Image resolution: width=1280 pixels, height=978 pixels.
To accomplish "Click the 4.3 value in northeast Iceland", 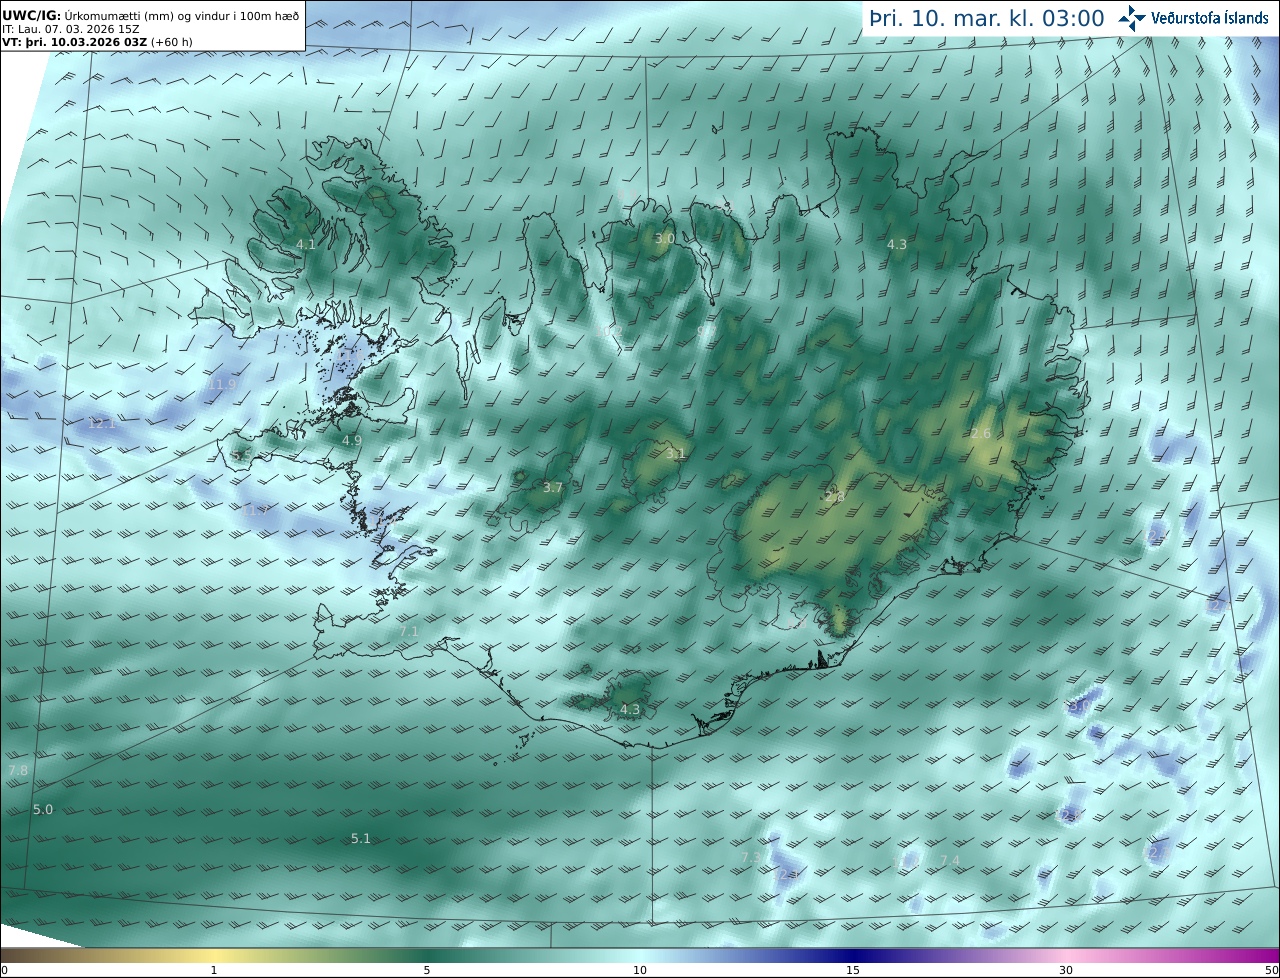I will click(897, 244).
